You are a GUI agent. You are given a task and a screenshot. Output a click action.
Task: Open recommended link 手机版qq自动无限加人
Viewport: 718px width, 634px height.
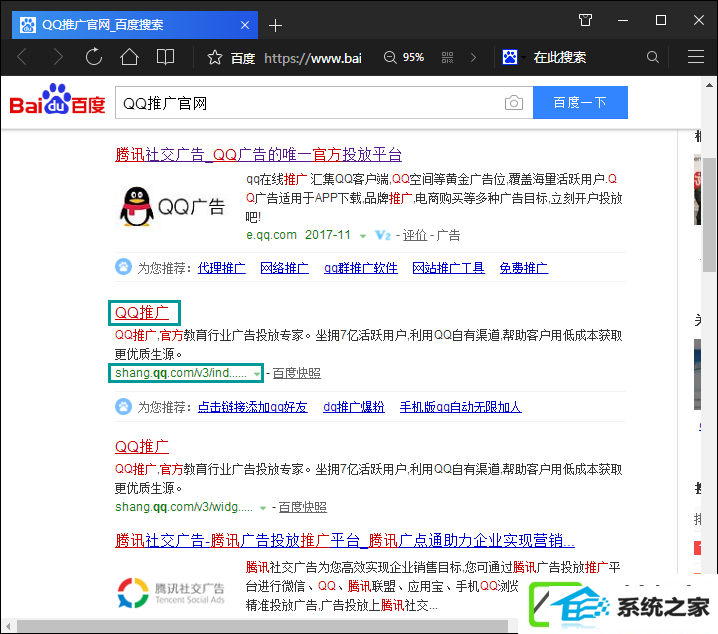coord(460,407)
